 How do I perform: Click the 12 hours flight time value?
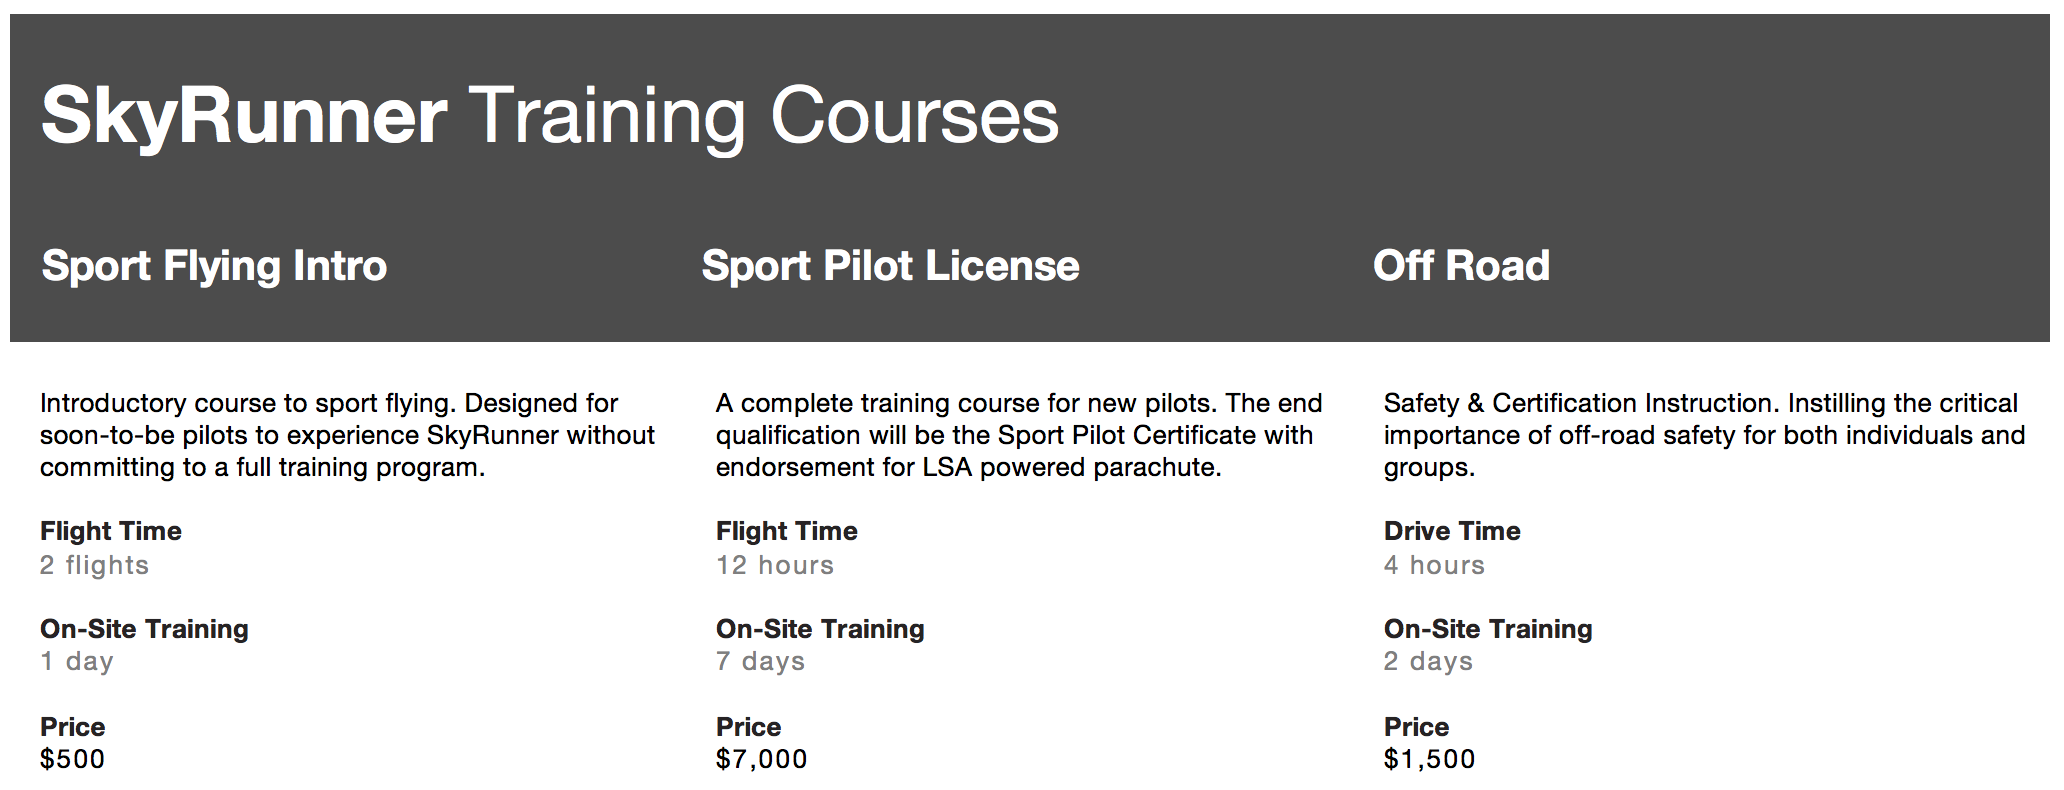point(775,565)
